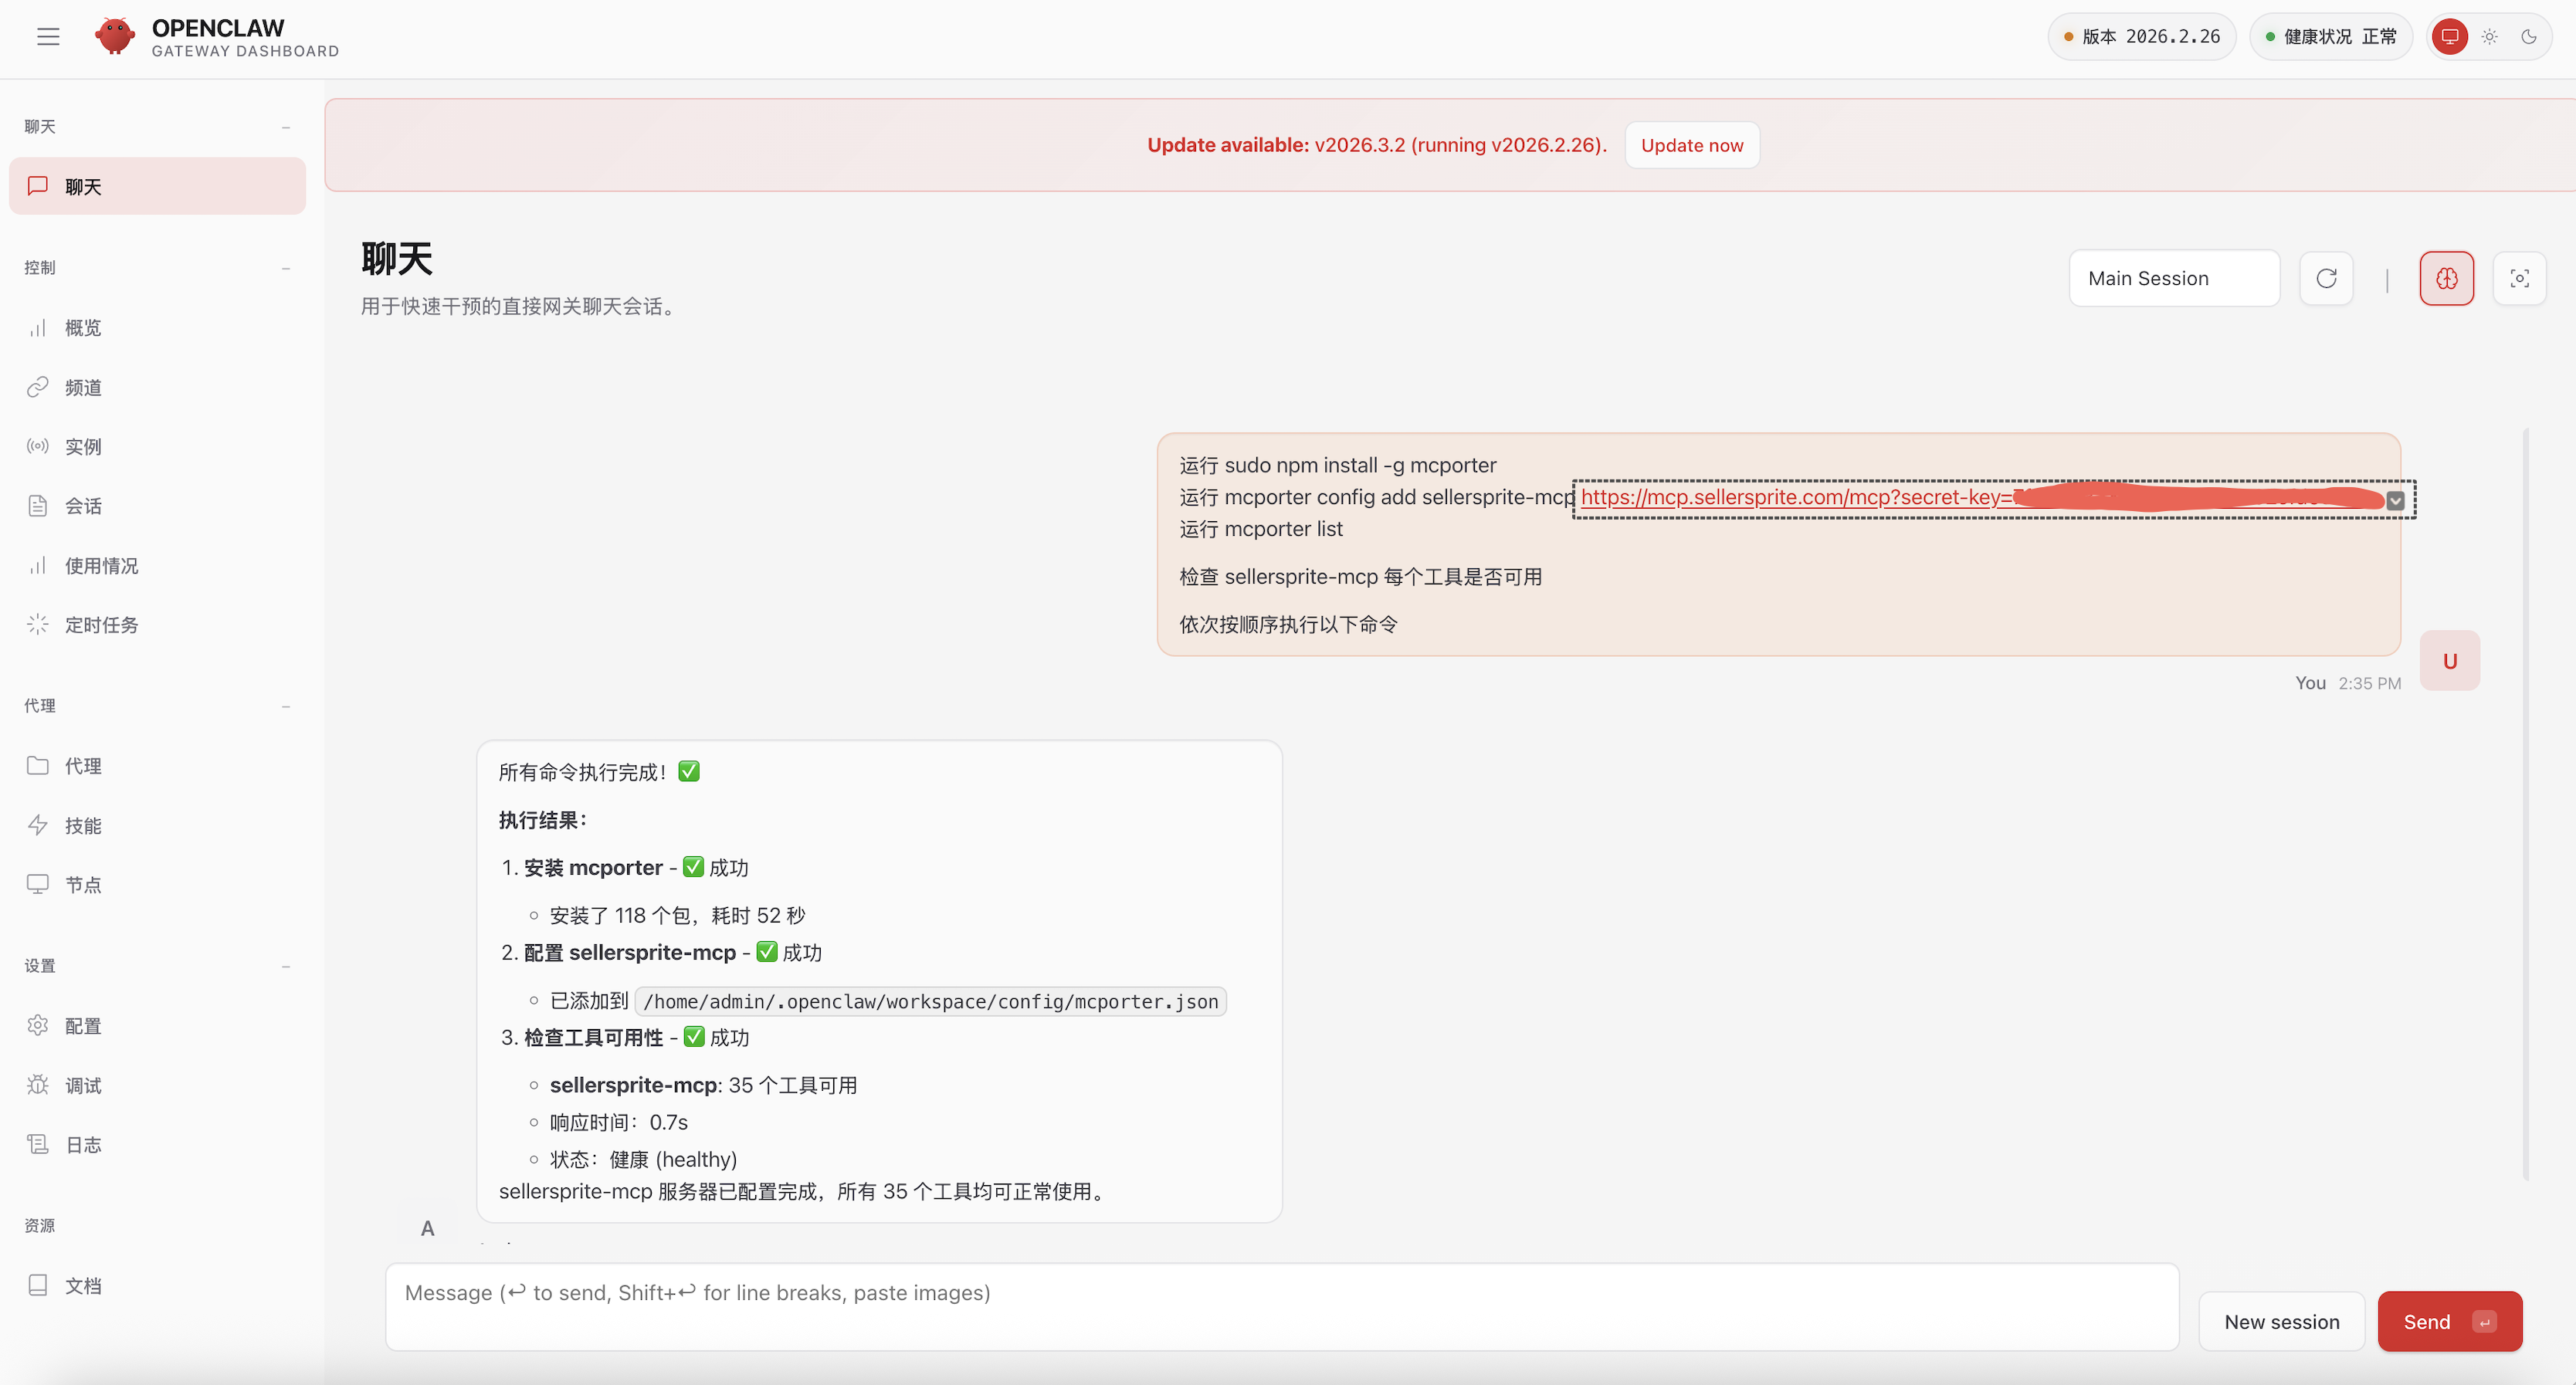
Task: Switch to dark theme moon icon
Action: [2529, 37]
